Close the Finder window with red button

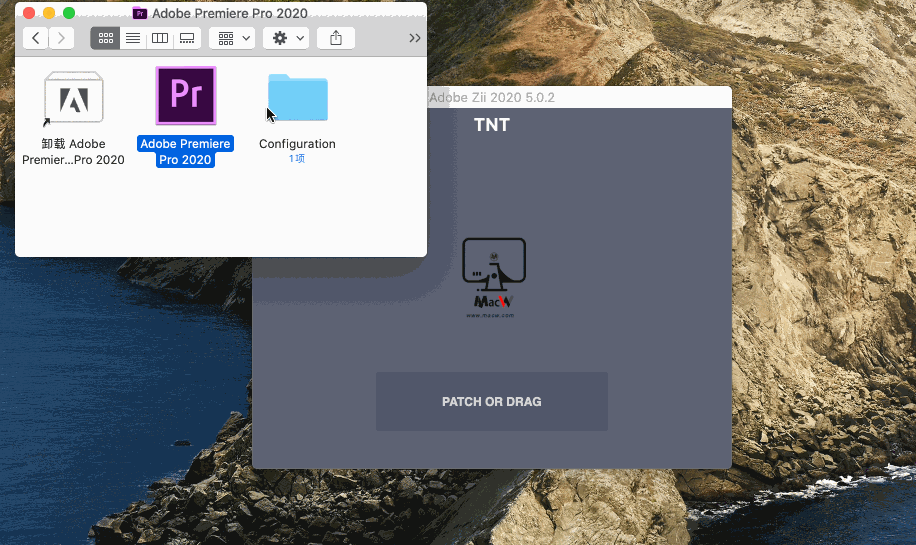(x=29, y=13)
